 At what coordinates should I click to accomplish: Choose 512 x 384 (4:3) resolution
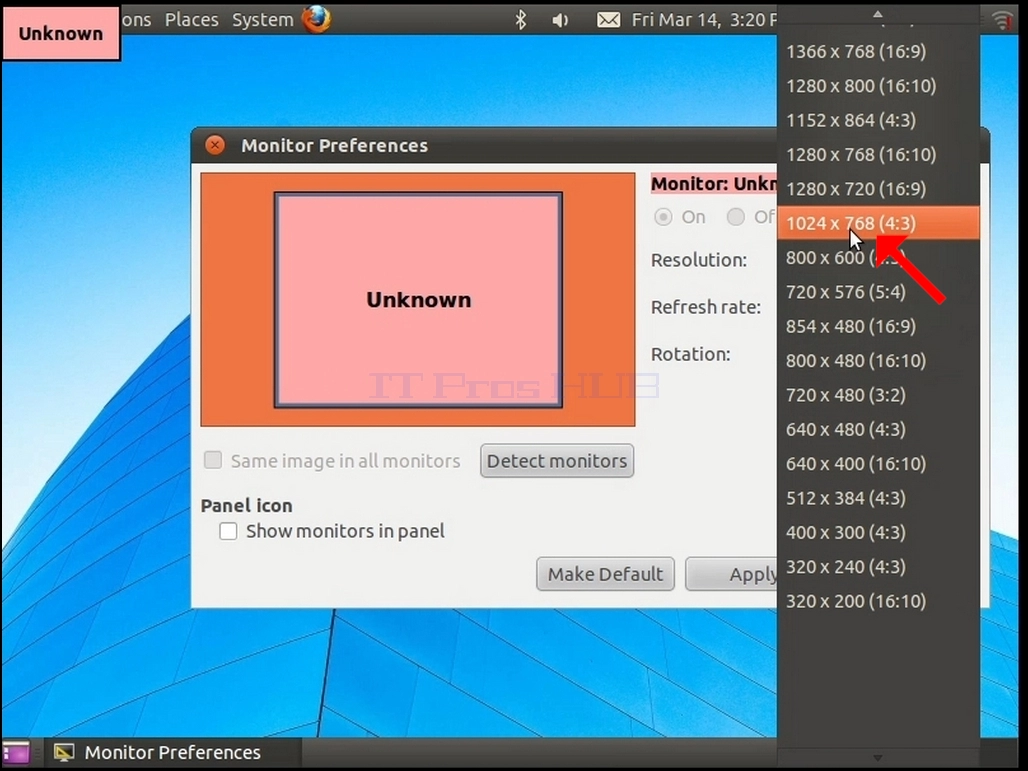[878, 498]
